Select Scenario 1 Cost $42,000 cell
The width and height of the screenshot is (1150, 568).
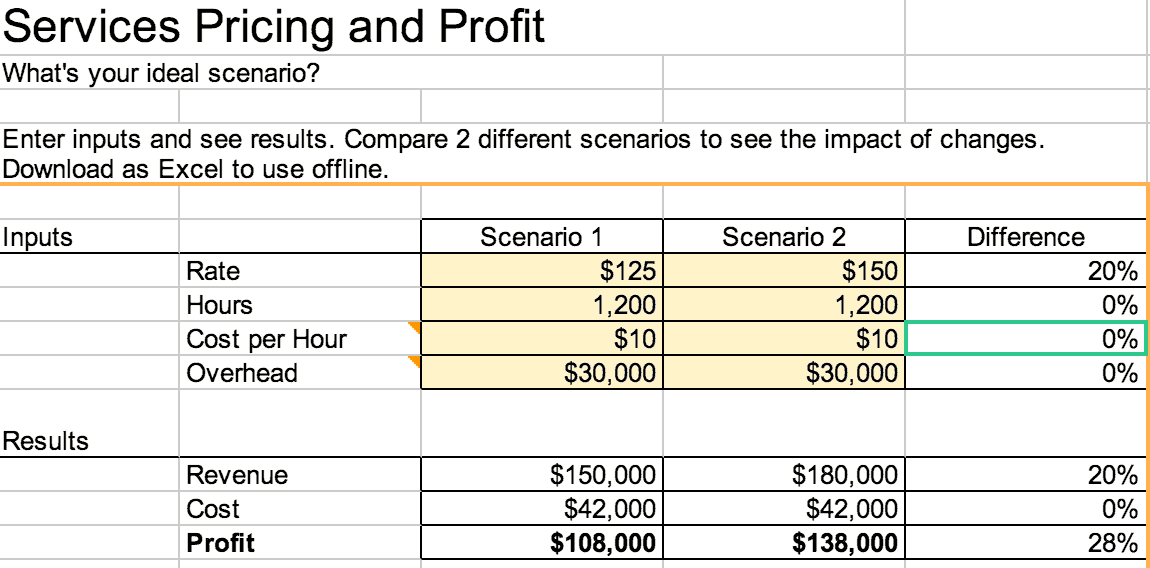(542, 509)
